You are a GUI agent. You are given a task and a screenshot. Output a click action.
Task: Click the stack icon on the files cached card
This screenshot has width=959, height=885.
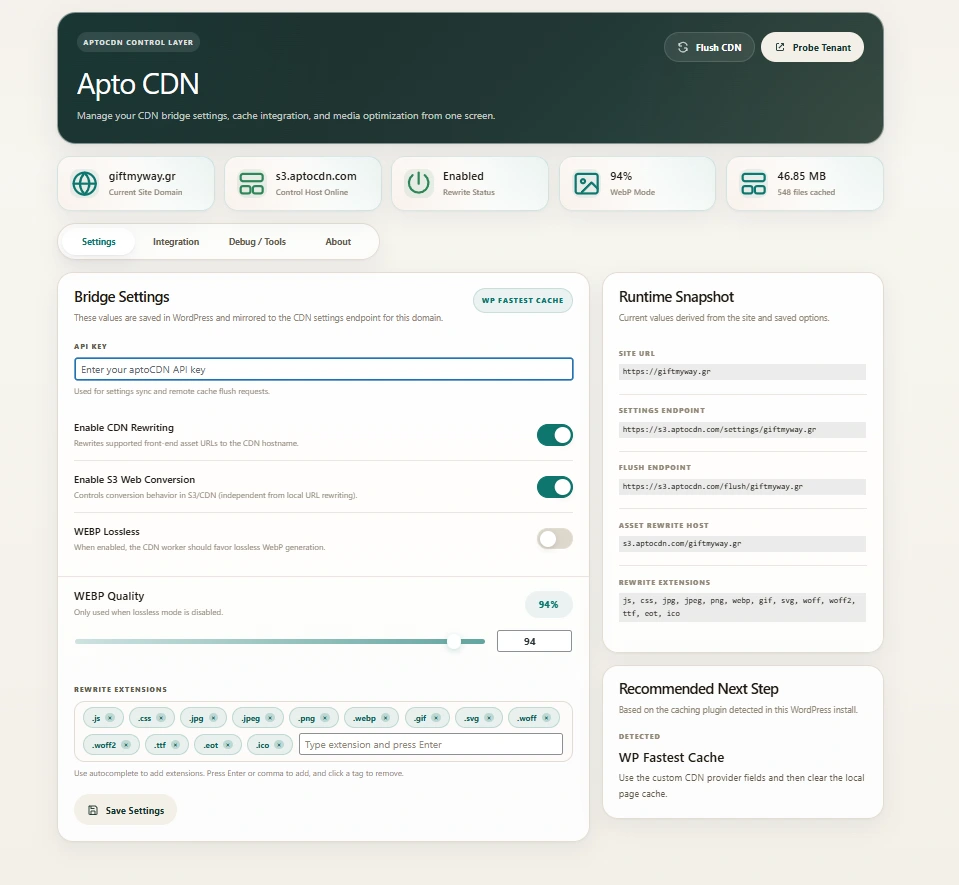tap(753, 183)
